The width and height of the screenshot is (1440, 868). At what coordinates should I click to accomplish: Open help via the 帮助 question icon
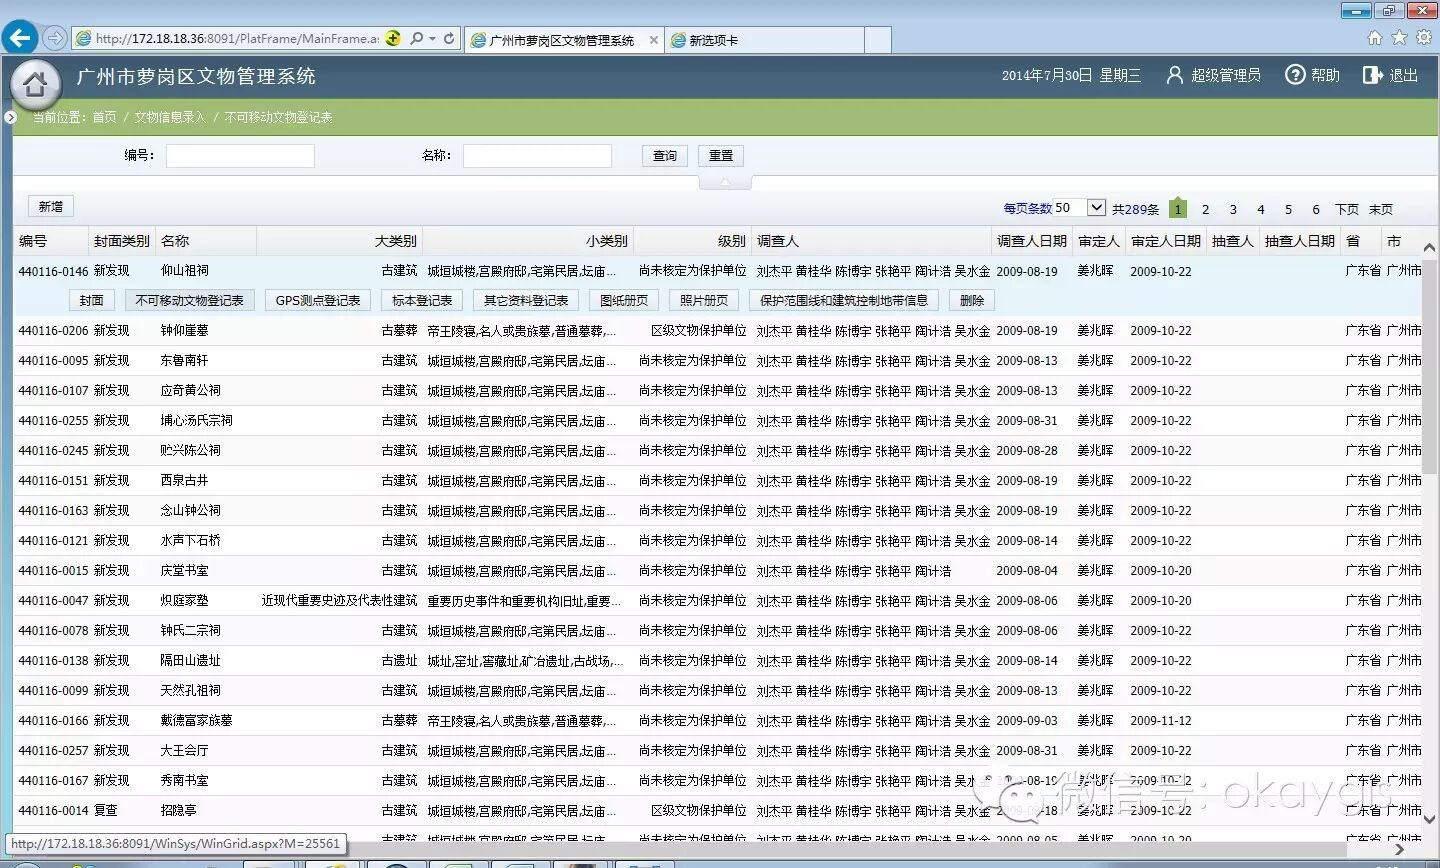coord(1295,75)
